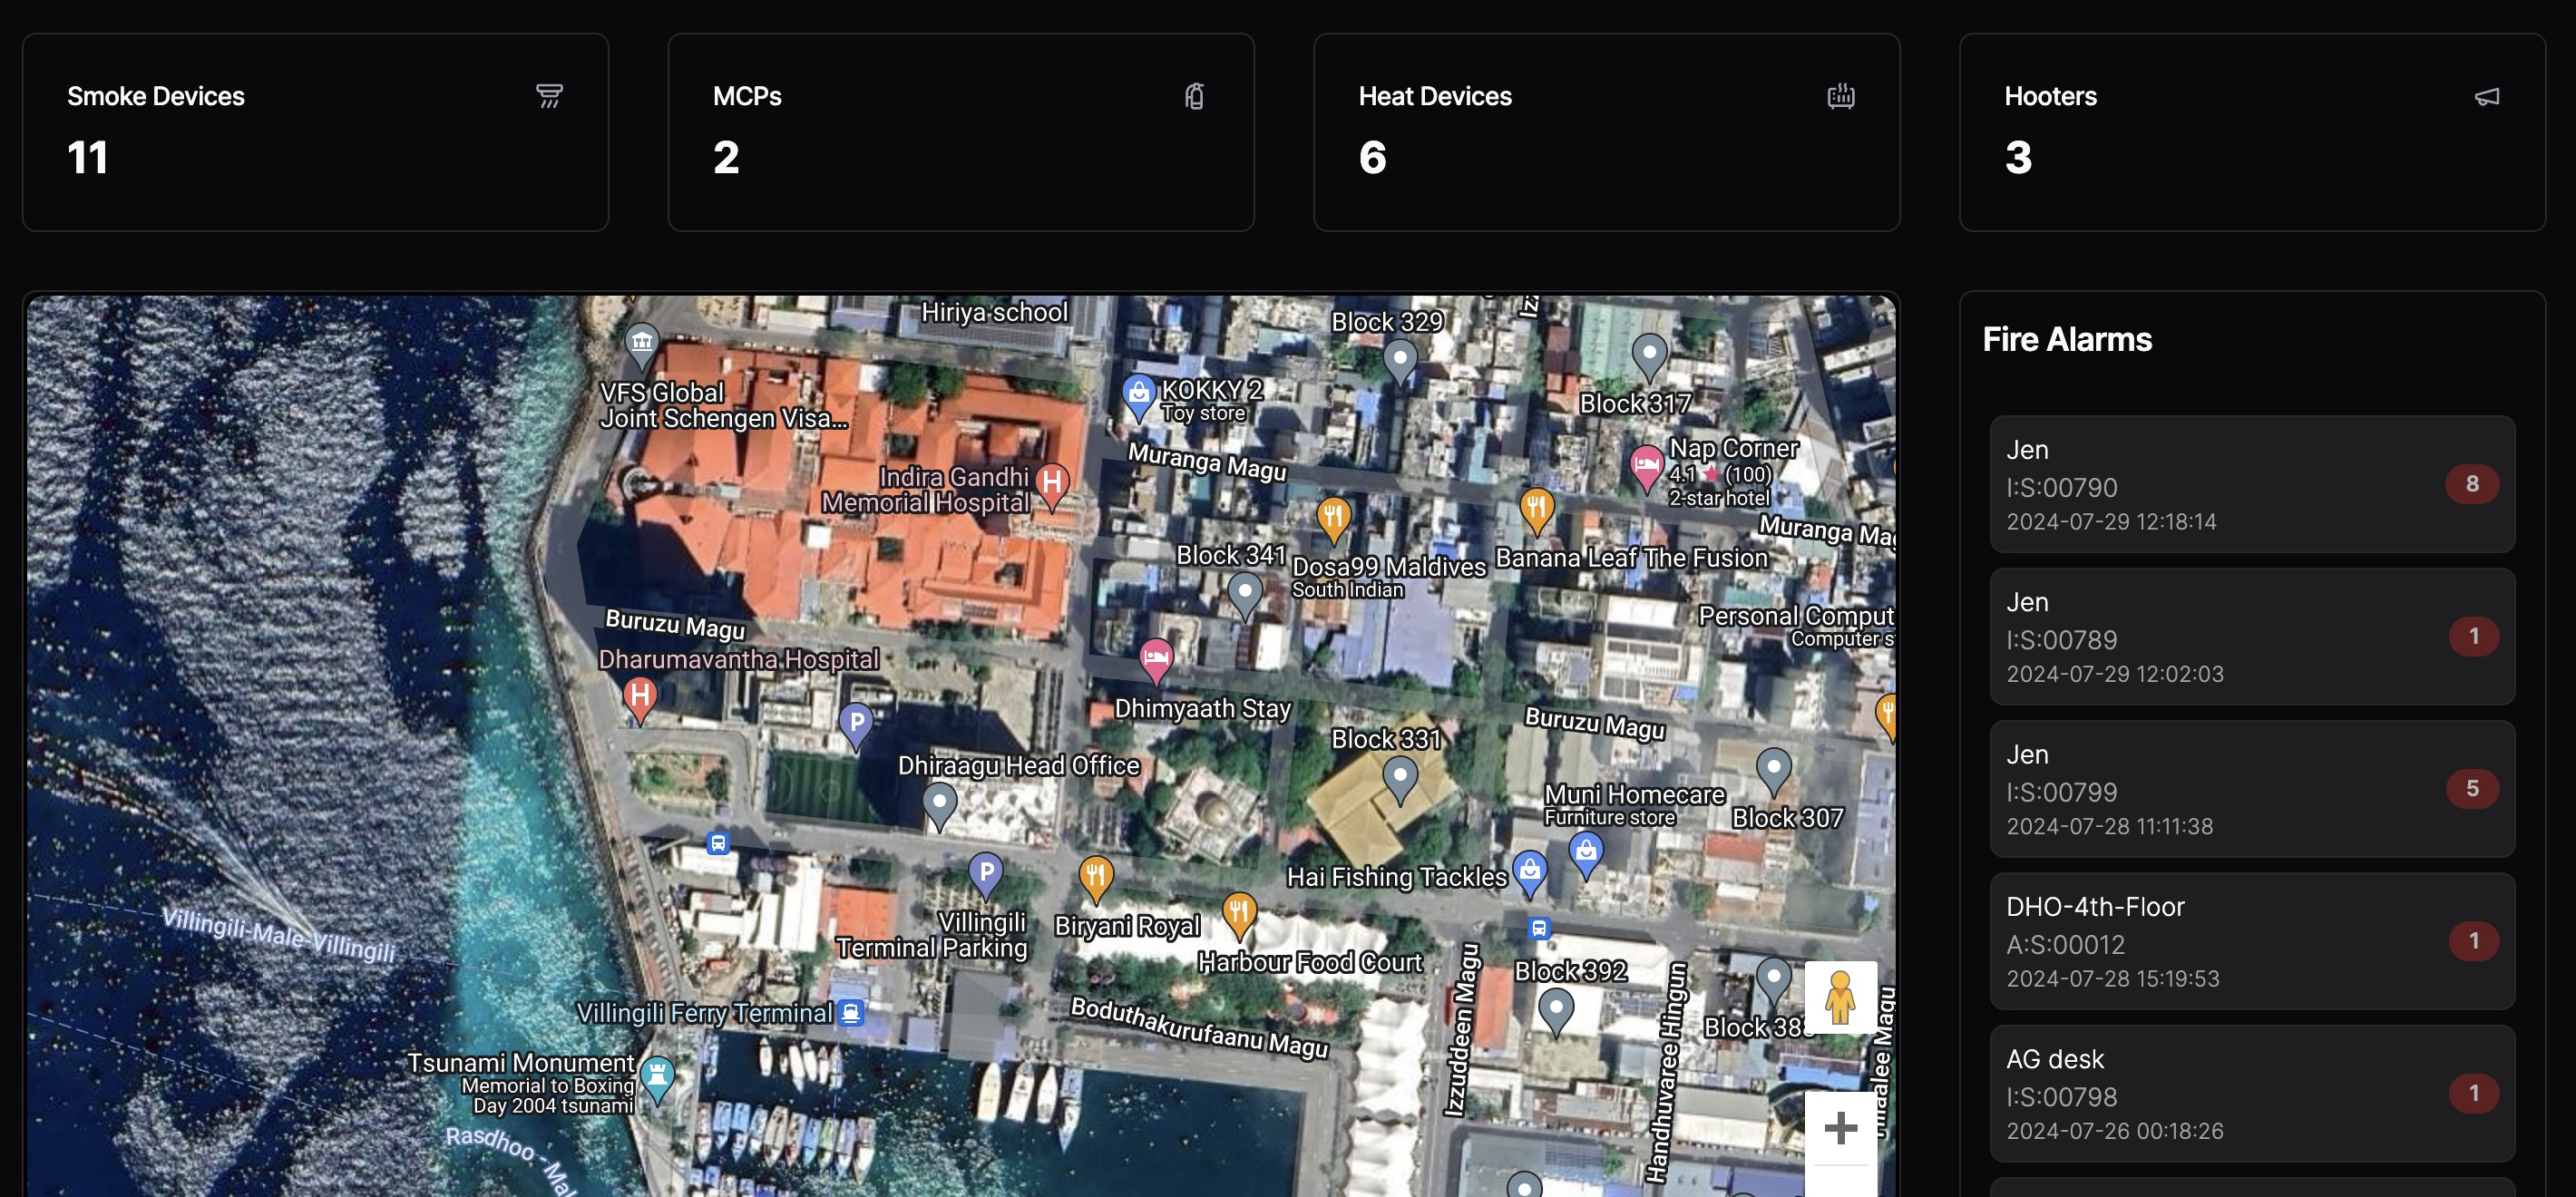
Task: Click the Nap Corner hotel pin
Action: point(1646,465)
